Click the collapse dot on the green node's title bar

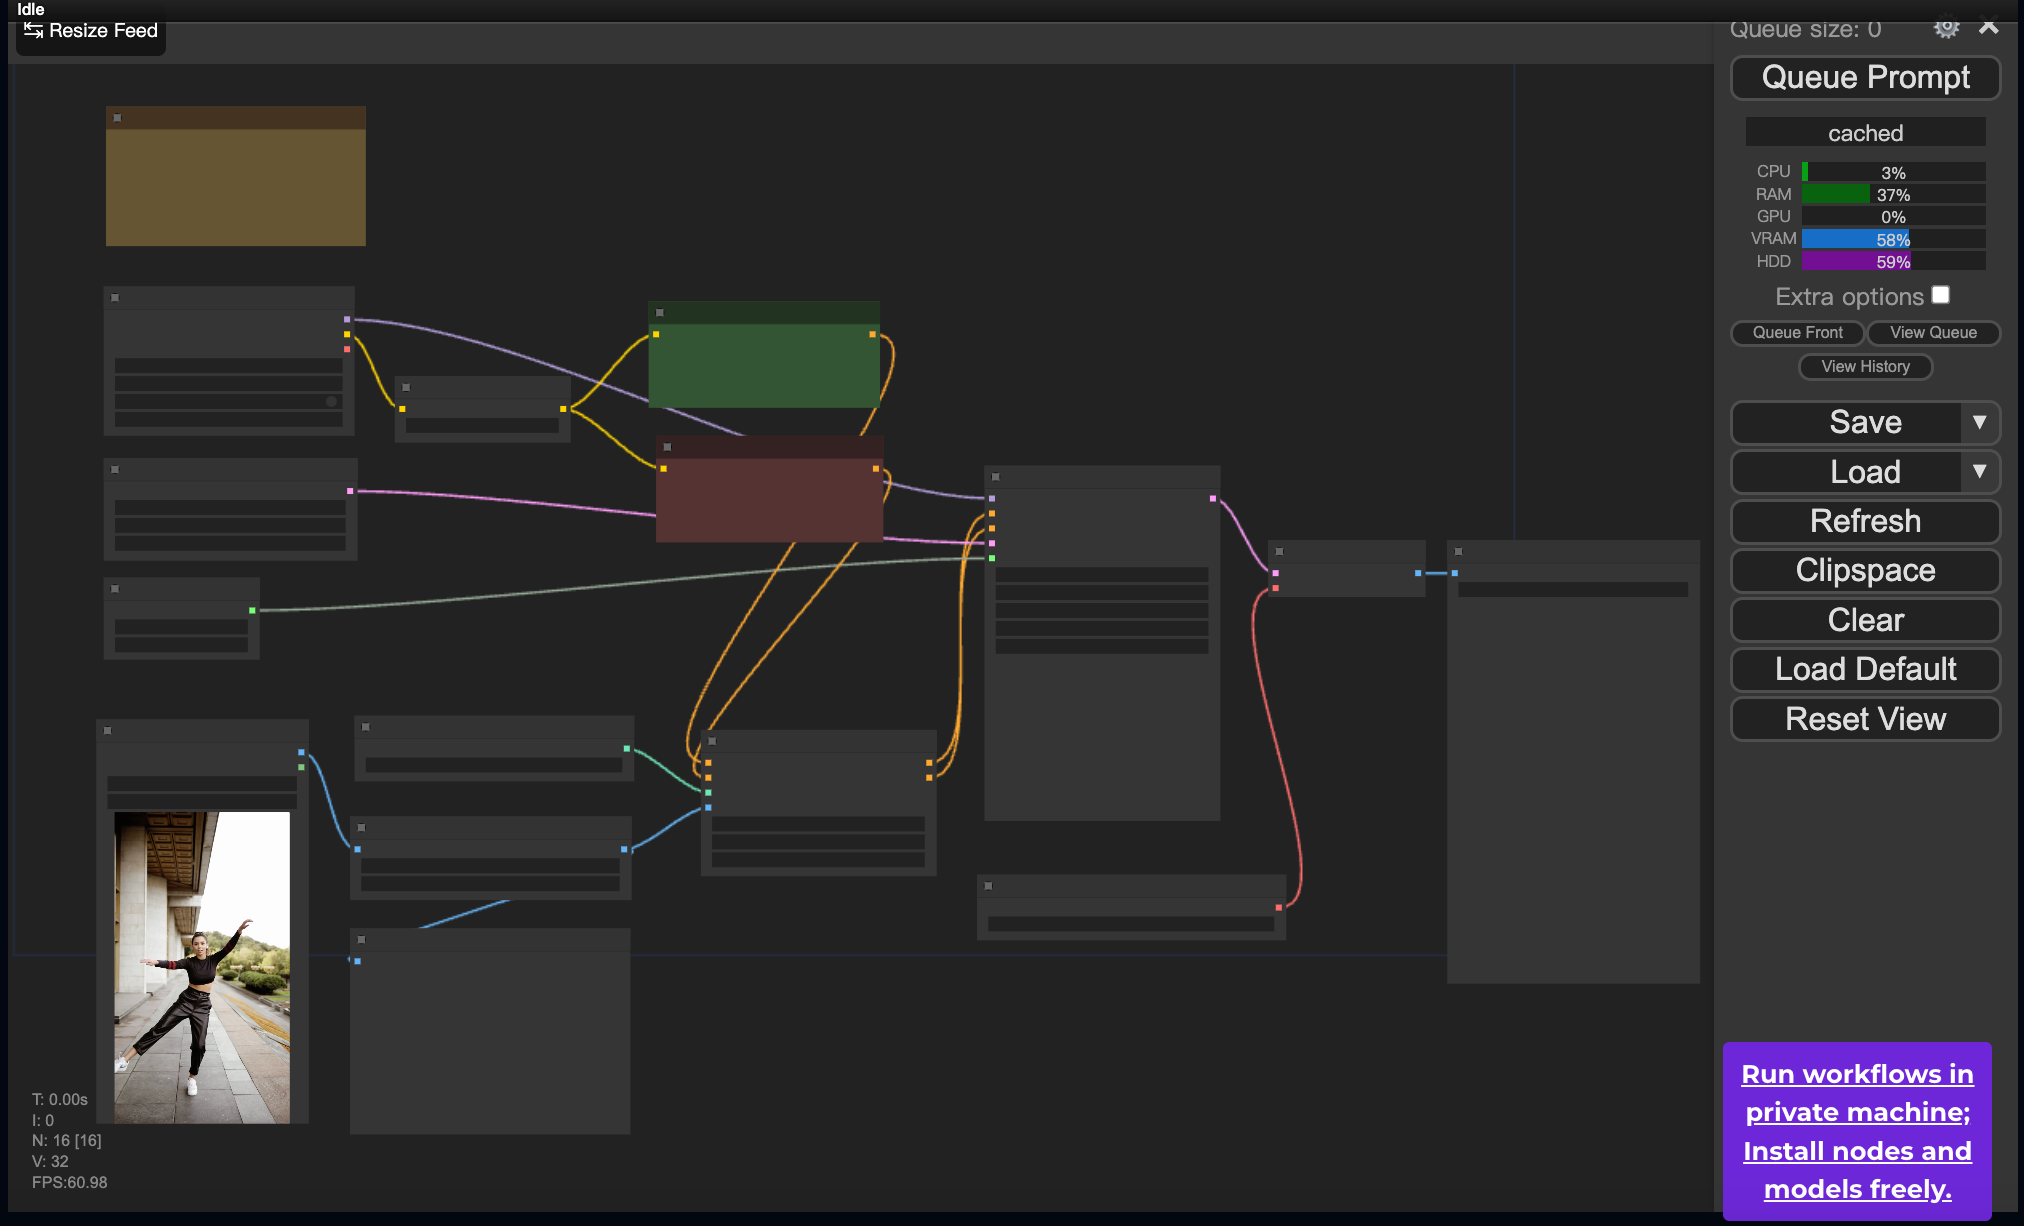tap(659, 310)
